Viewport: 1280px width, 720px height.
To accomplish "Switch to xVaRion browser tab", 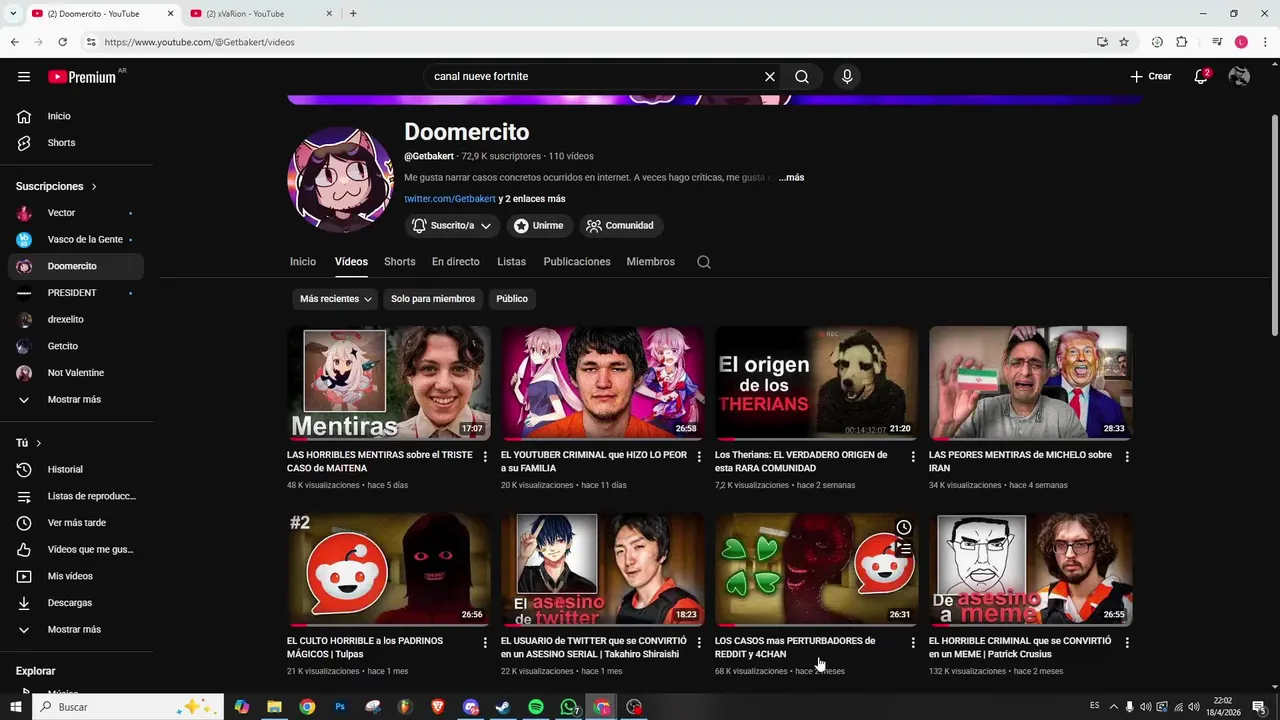I will pos(258,14).
